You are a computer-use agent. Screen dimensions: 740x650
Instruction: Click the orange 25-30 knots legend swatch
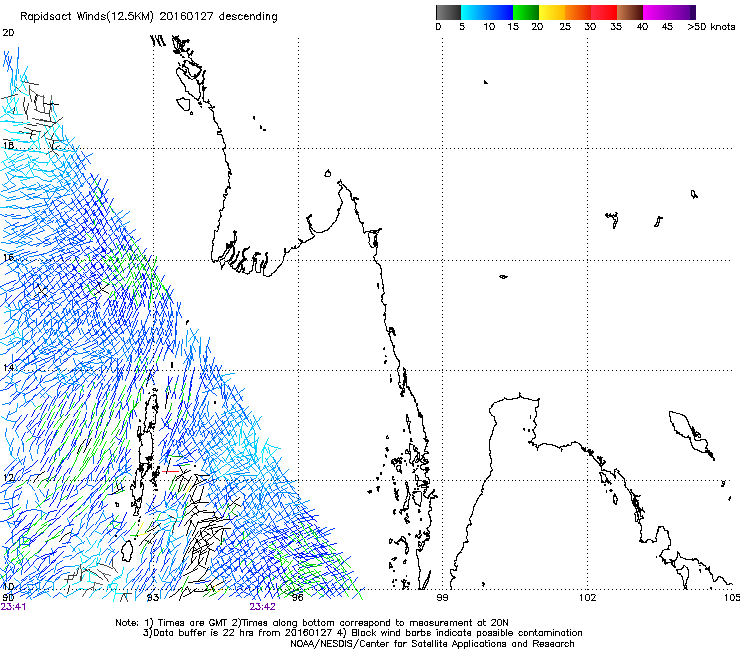click(578, 12)
